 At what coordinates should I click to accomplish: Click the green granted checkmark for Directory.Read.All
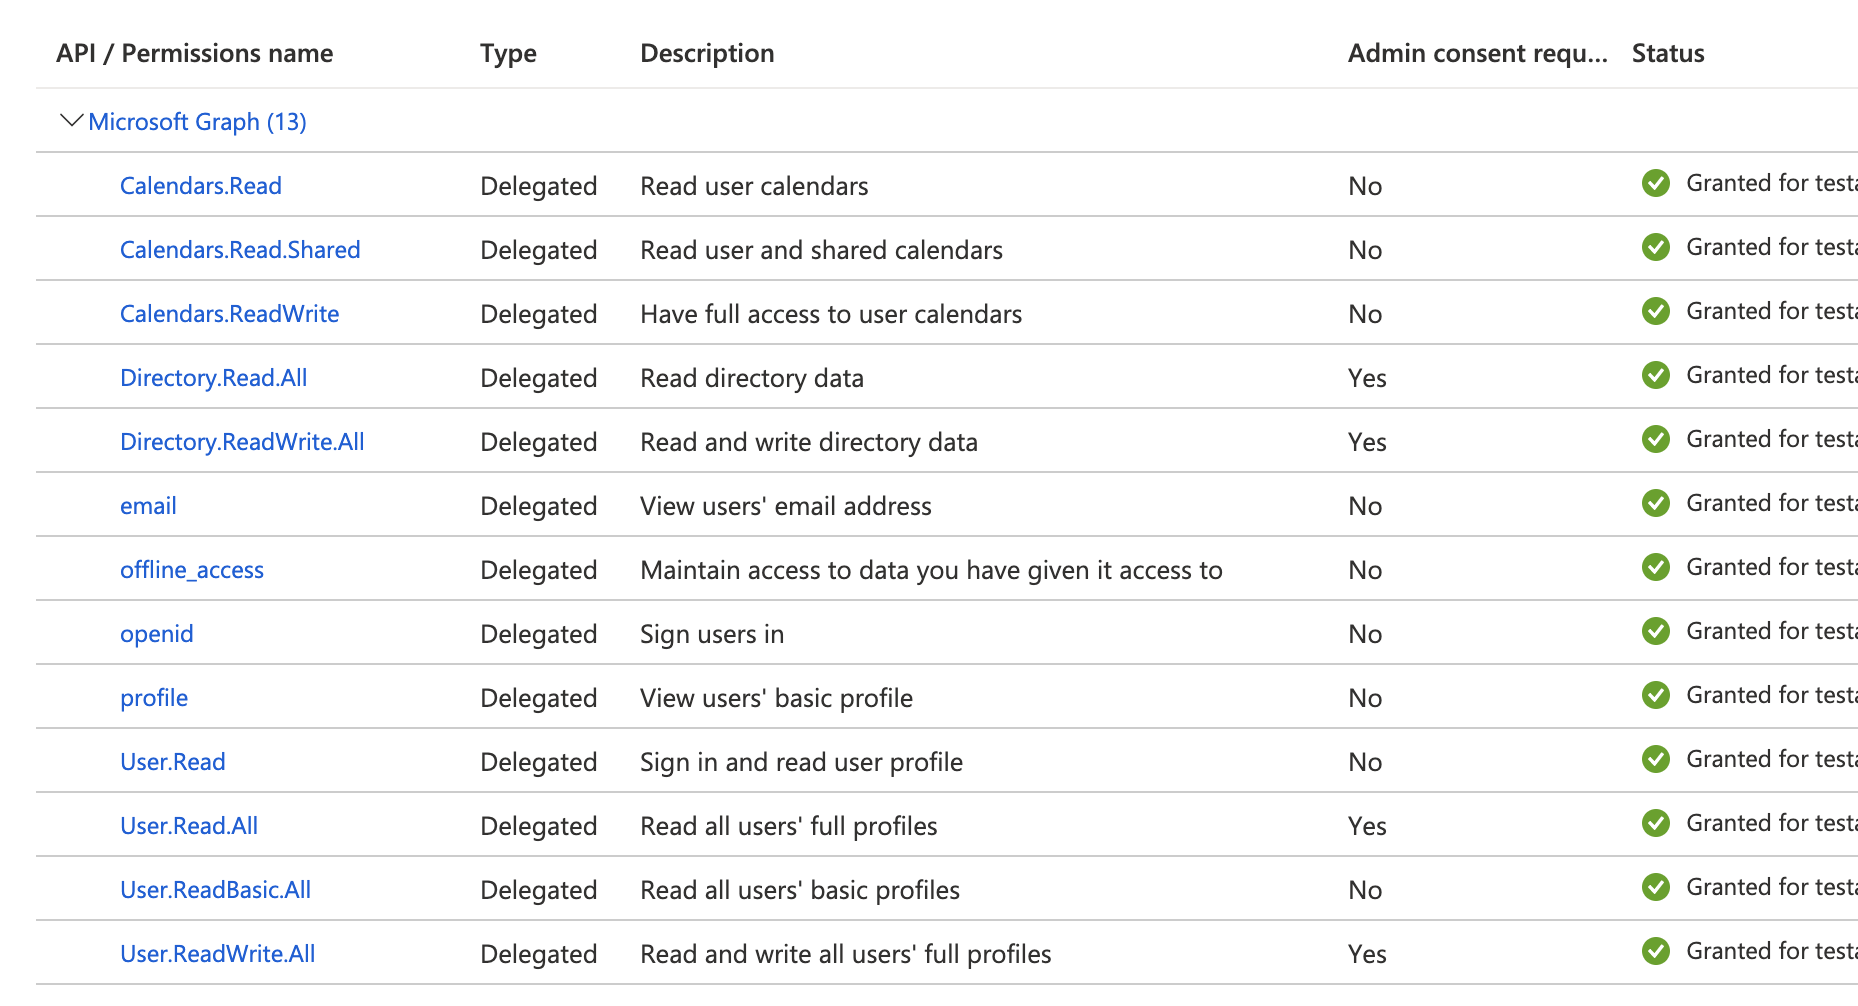1656,375
